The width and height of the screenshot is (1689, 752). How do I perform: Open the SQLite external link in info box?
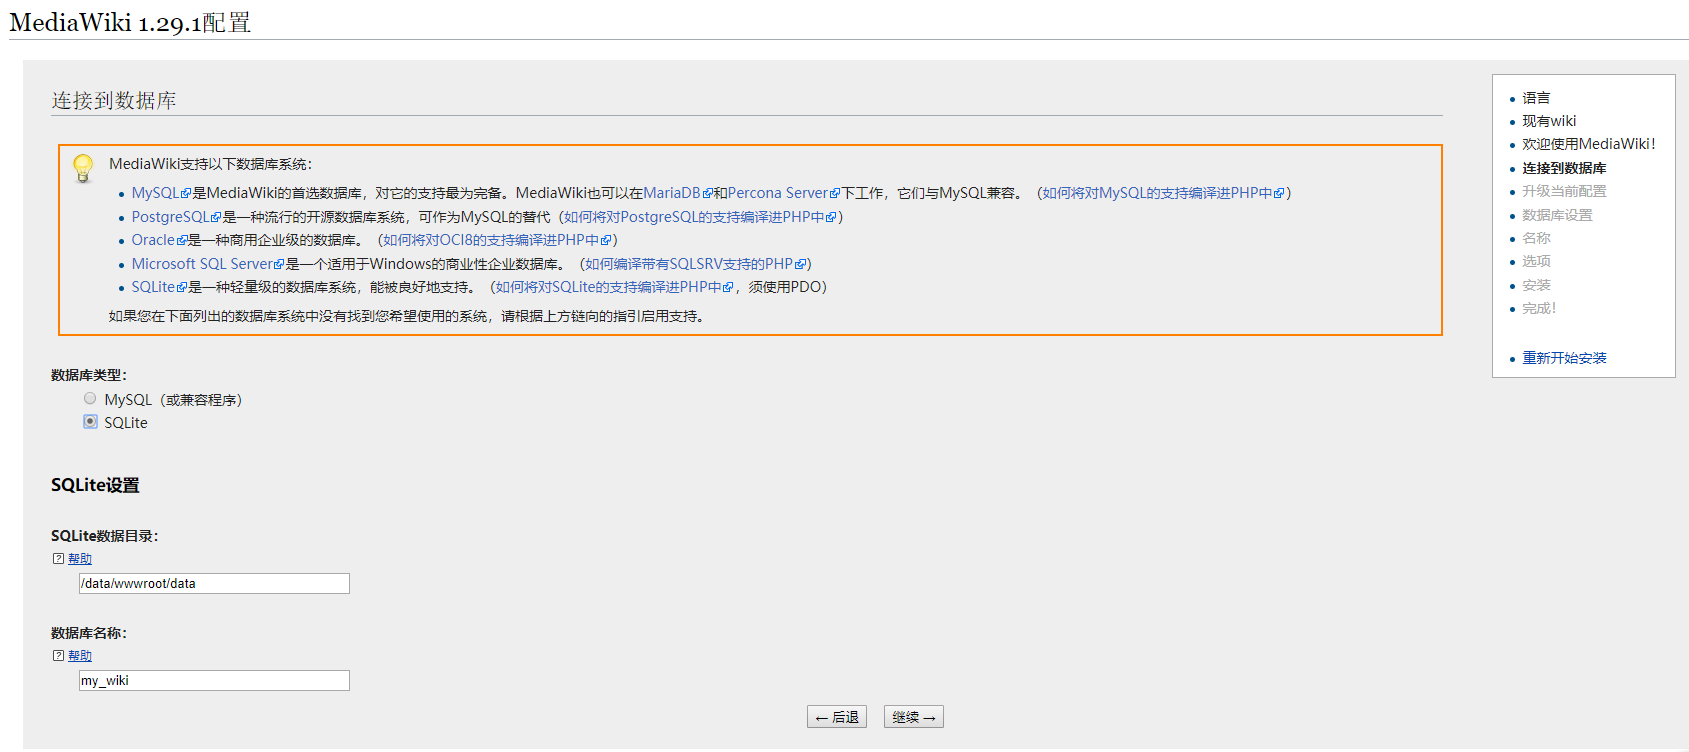[159, 287]
